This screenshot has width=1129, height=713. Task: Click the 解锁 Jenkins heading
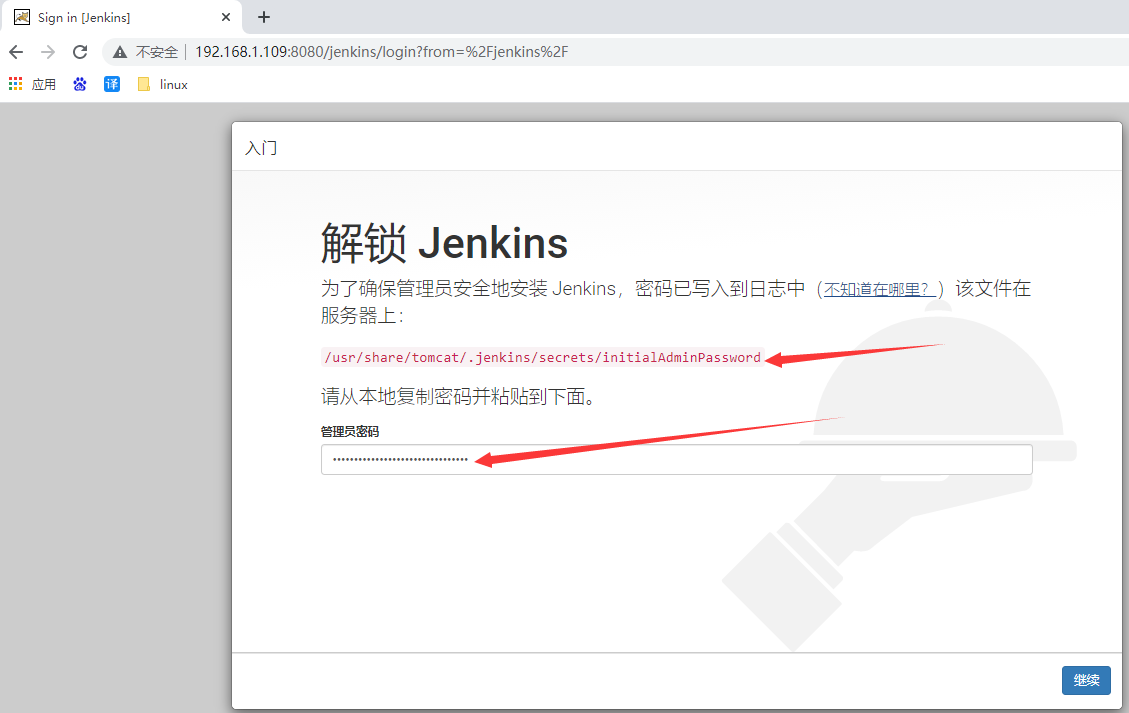point(444,243)
